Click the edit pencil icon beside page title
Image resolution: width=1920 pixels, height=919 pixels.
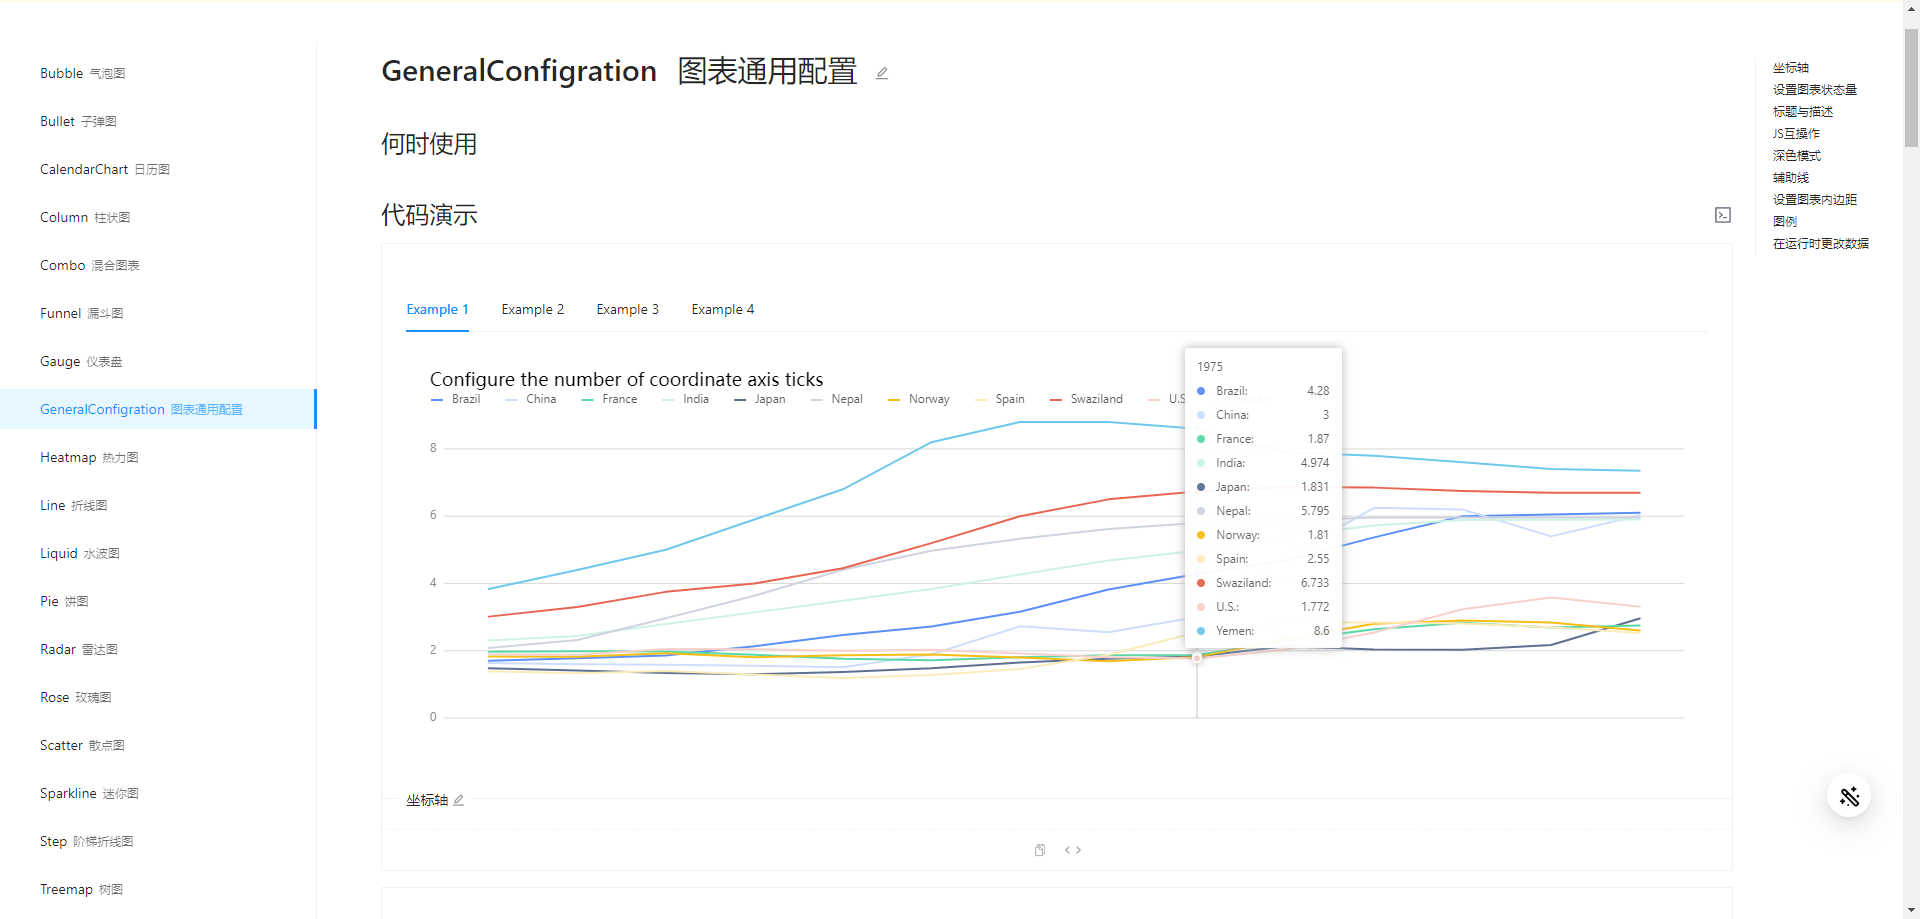pyautogui.click(x=882, y=73)
